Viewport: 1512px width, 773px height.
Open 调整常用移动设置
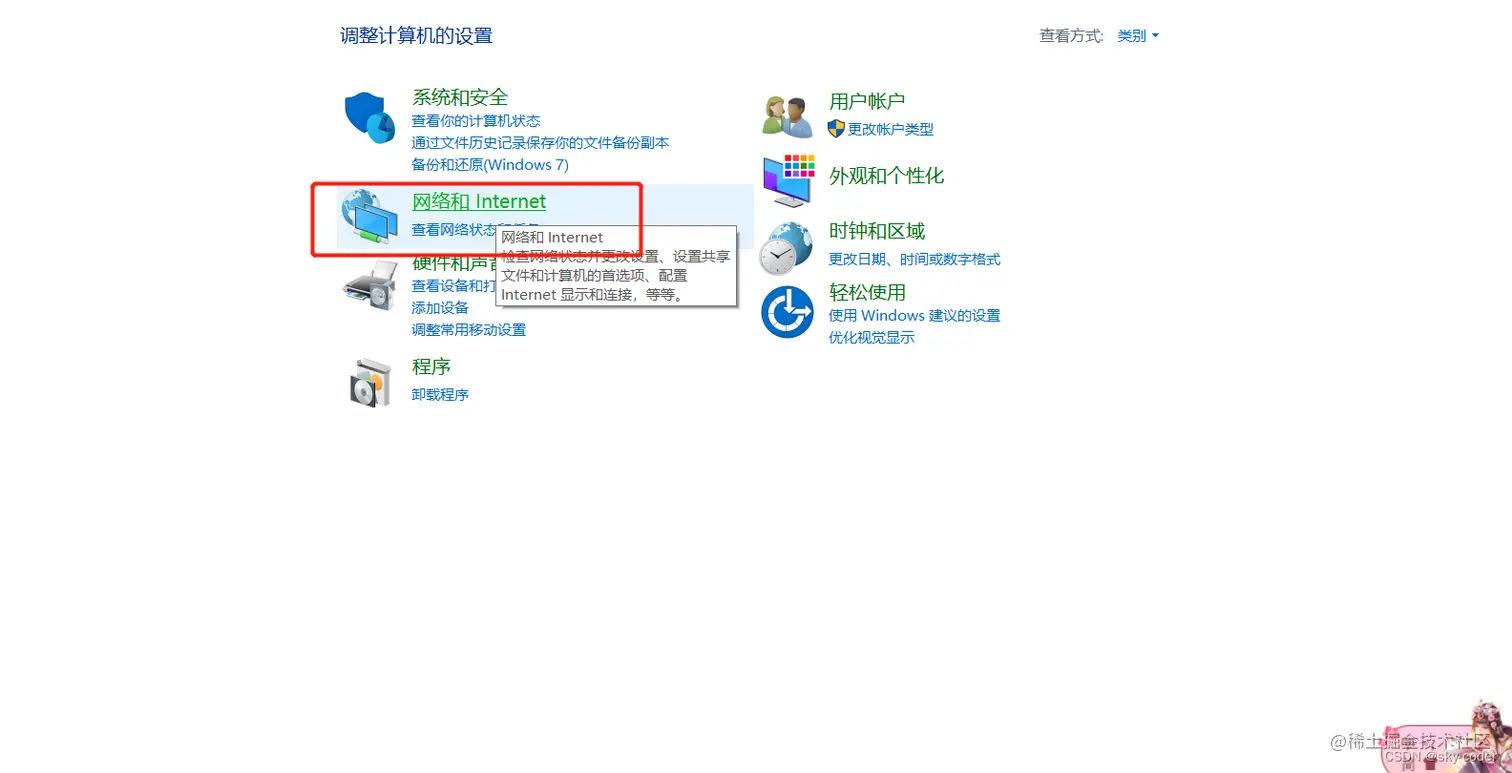point(468,329)
